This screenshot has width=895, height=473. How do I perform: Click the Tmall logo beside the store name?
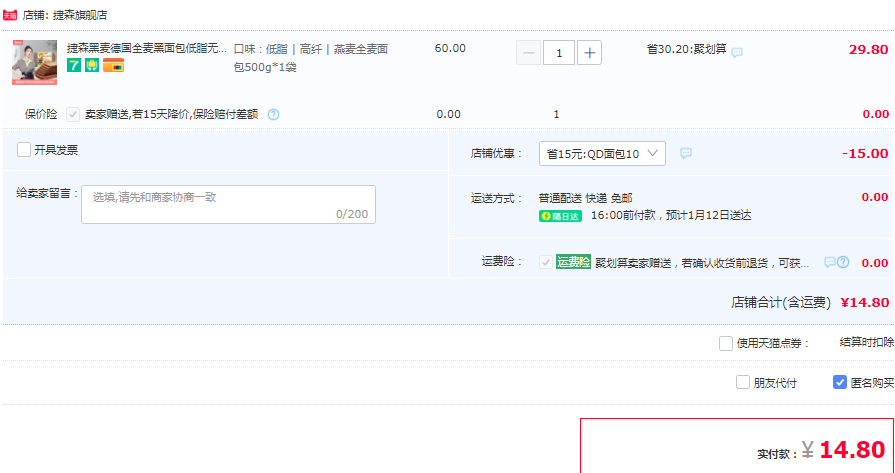pos(10,15)
